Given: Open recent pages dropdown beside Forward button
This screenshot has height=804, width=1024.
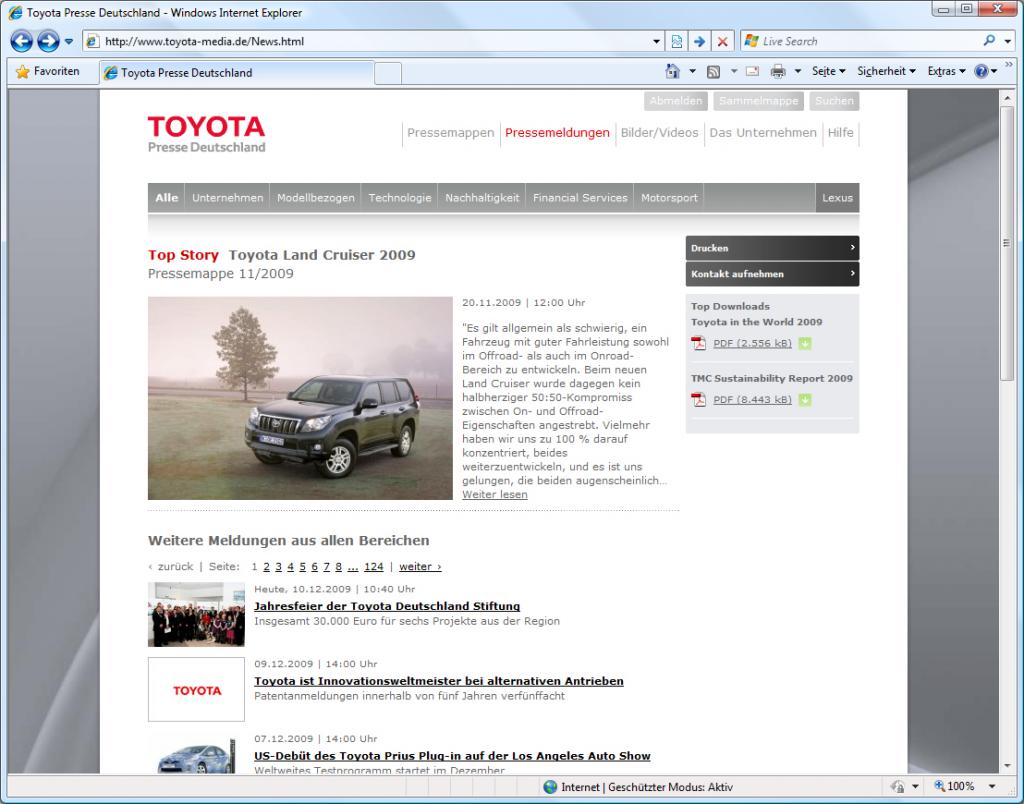Looking at the screenshot, I should coord(69,42).
